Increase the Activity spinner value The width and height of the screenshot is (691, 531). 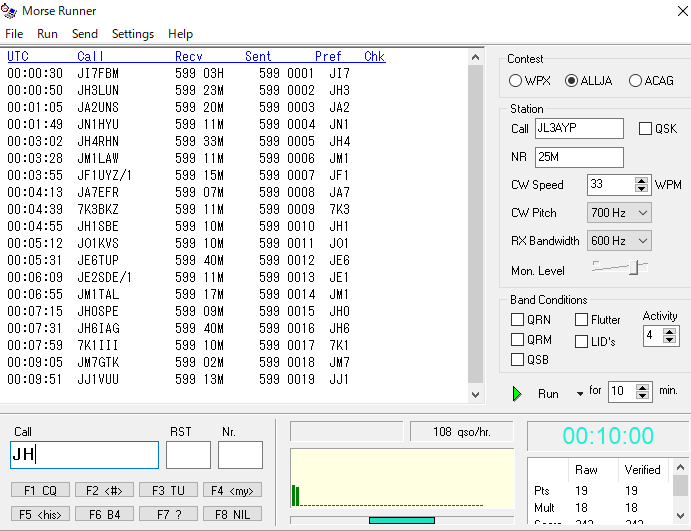(x=669, y=332)
